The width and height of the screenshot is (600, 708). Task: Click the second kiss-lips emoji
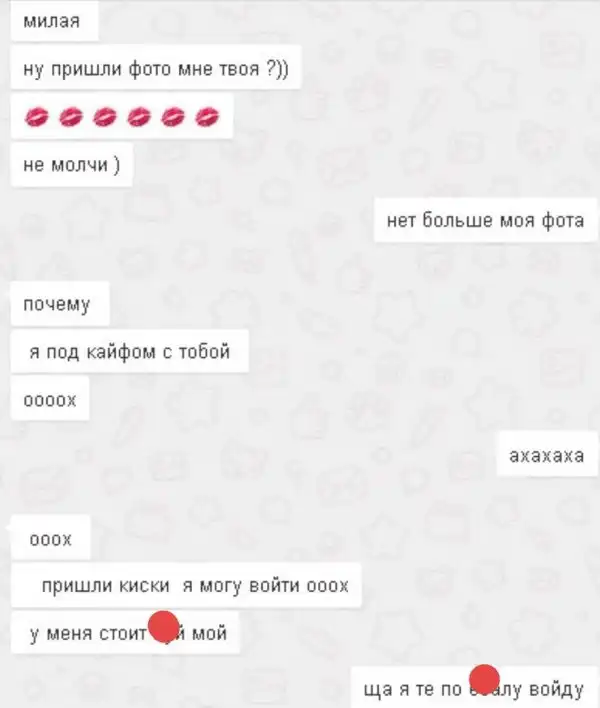click(x=71, y=117)
